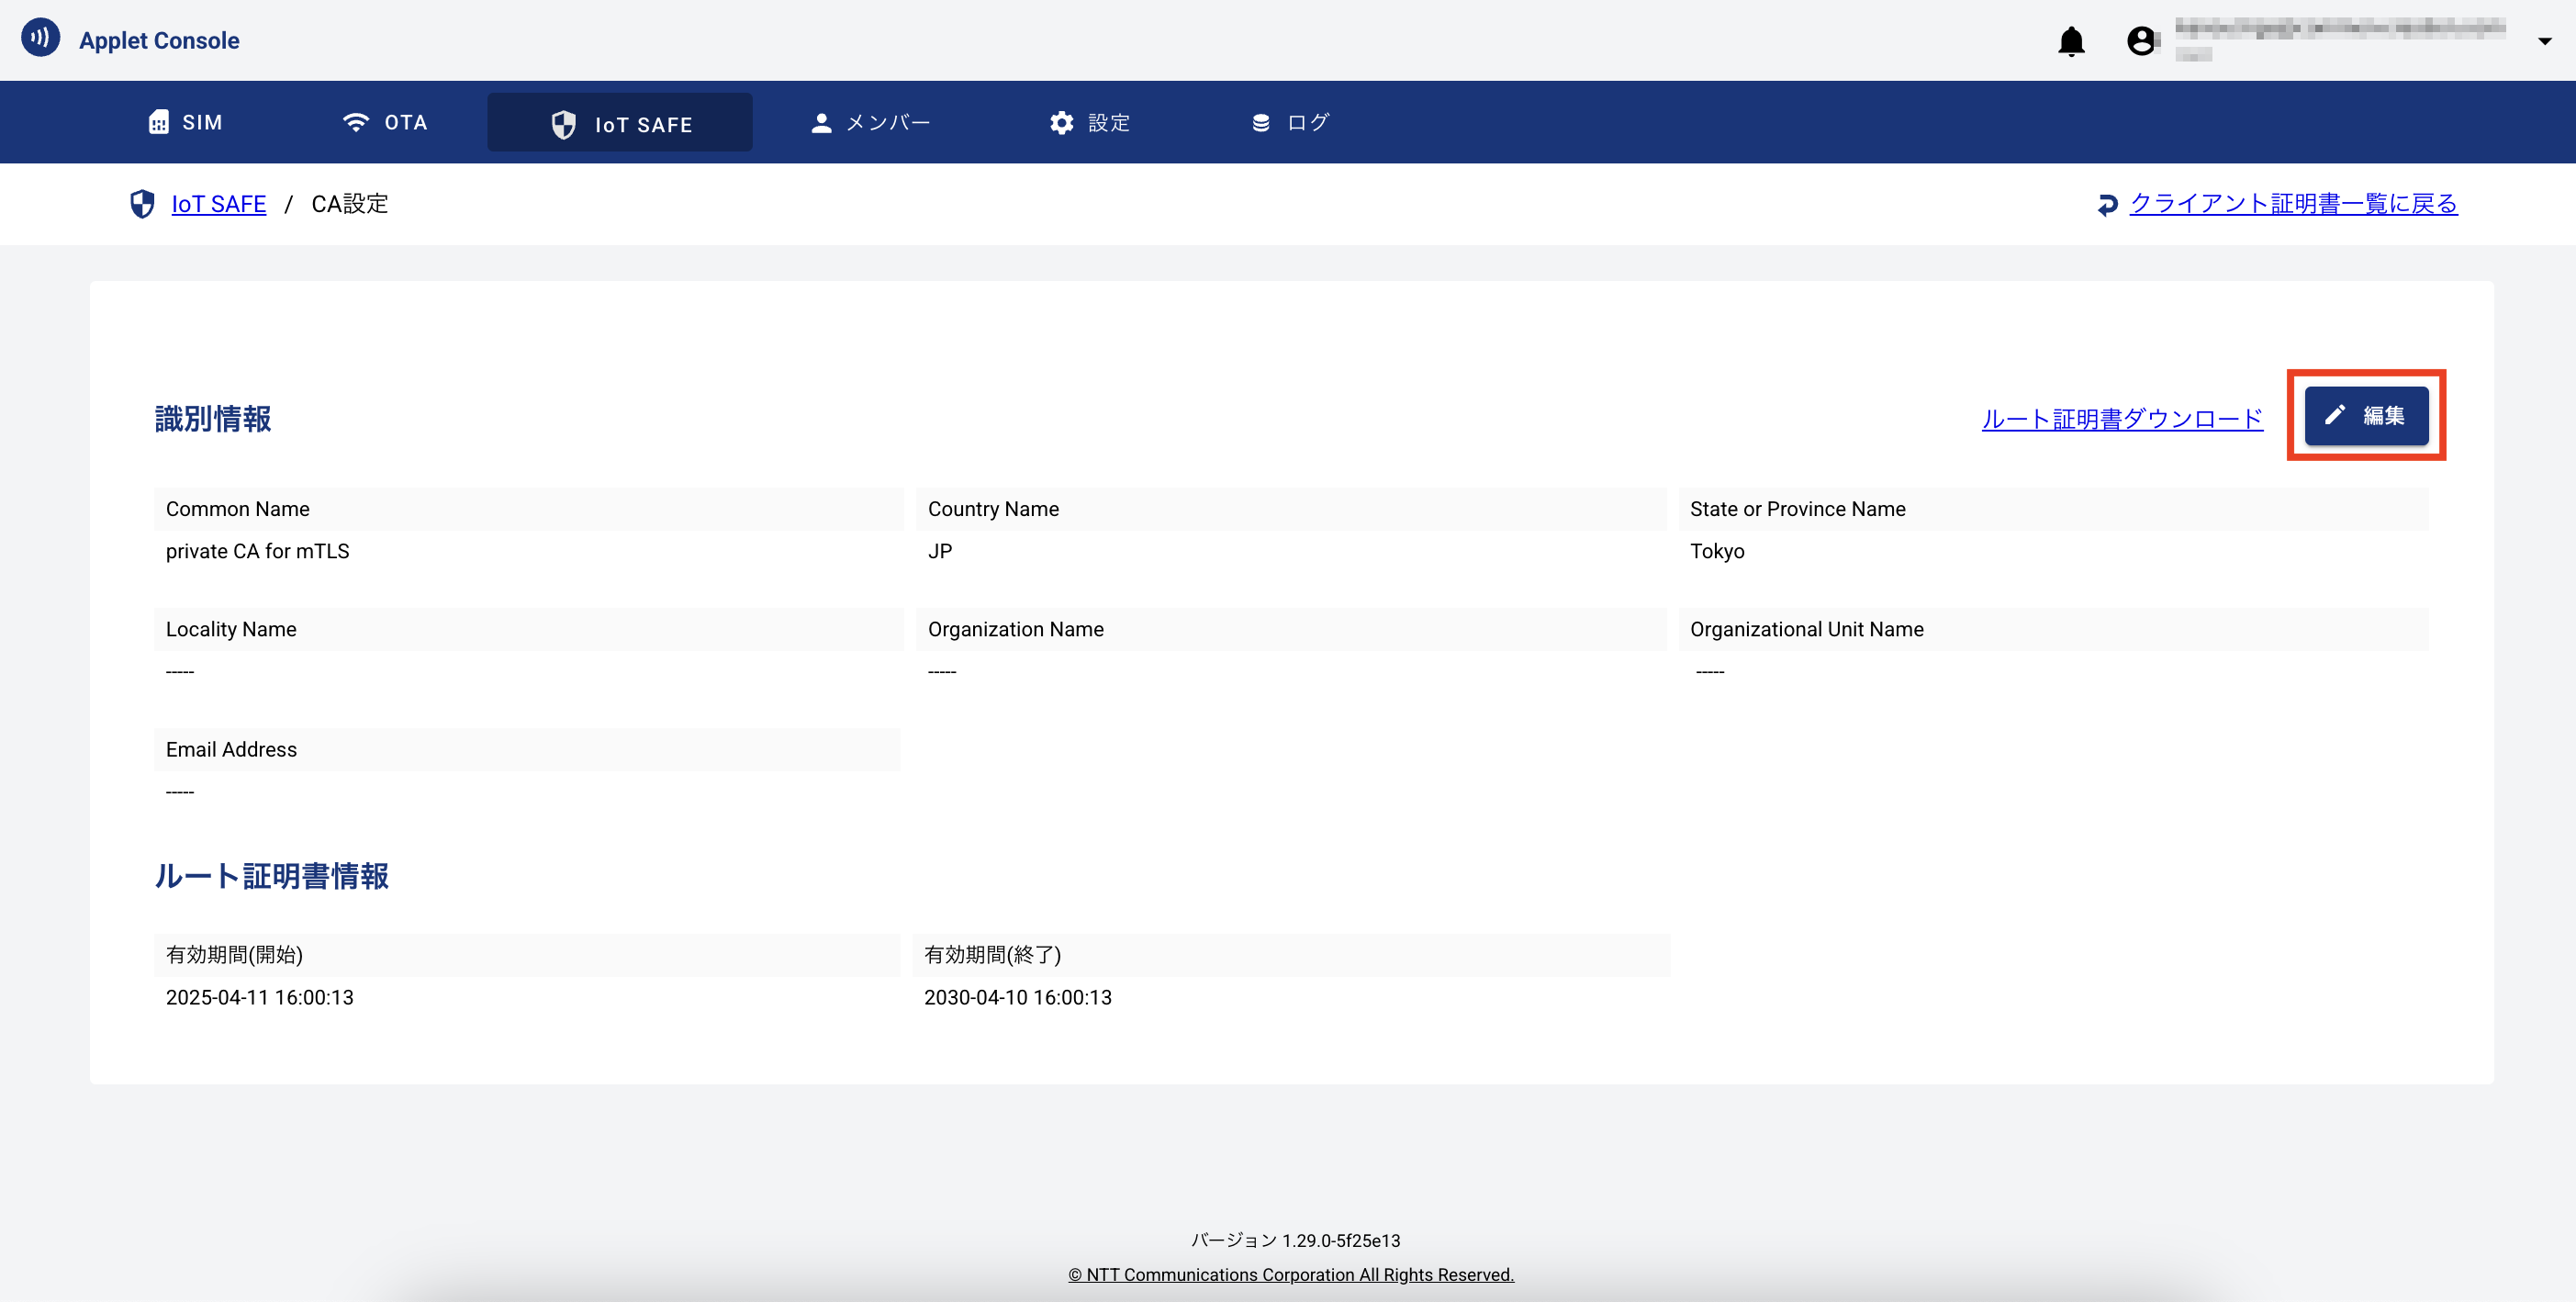Image resolution: width=2576 pixels, height=1302 pixels.
Task: Download root certificate via ルート証明書ダウンロード
Action: (2122, 419)
